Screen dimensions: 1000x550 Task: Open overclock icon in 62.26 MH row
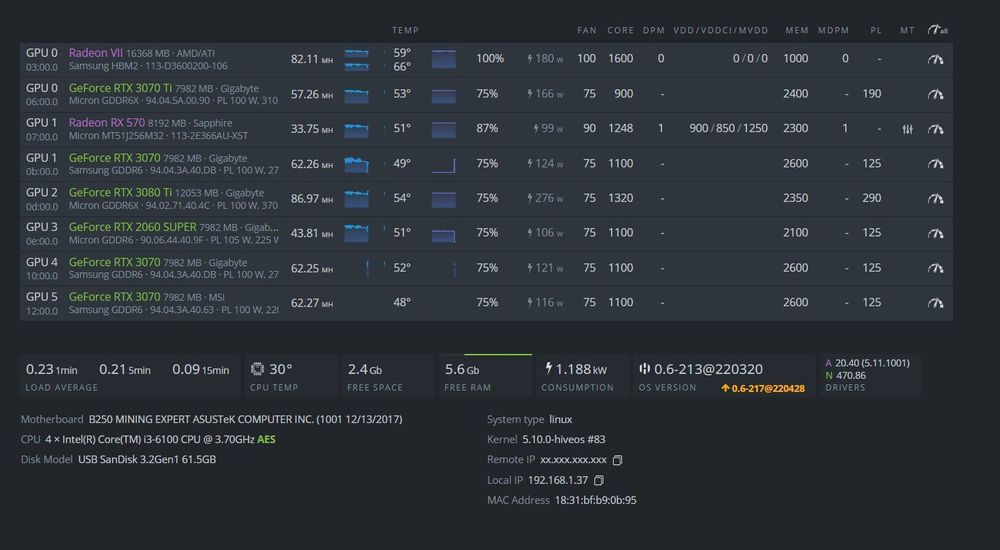tap(935, 164)
